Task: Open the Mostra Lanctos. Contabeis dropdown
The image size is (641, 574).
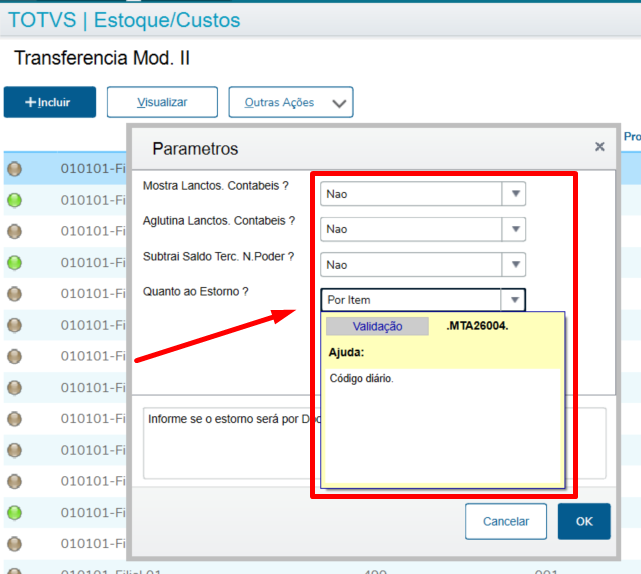Action: click(514, 194)
